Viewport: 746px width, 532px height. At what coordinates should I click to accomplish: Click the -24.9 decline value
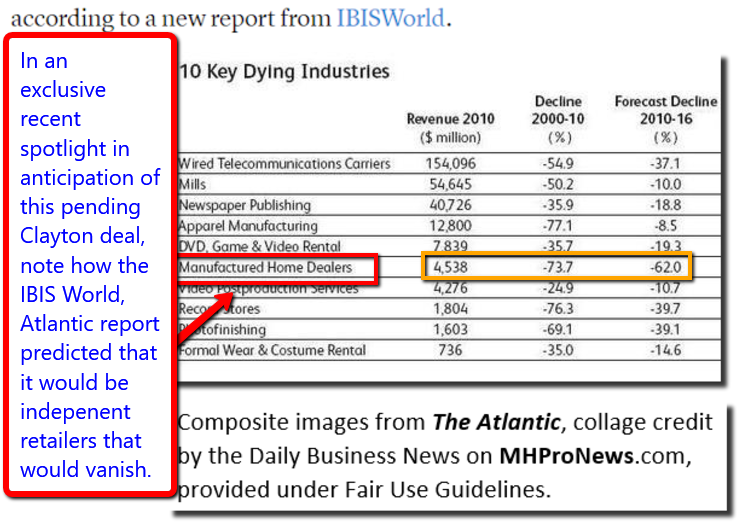558,288
